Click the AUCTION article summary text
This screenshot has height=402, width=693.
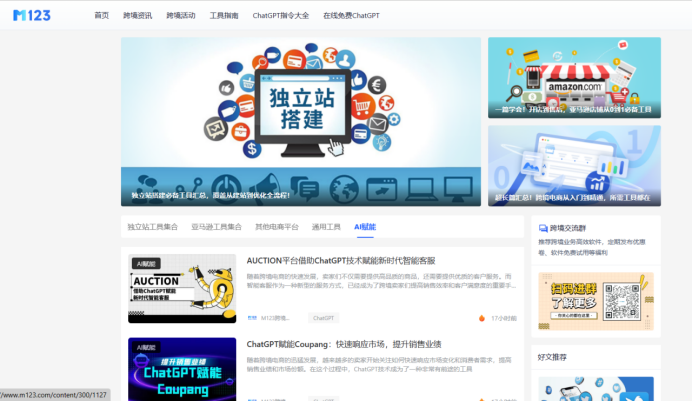click(x=381, y=281)
